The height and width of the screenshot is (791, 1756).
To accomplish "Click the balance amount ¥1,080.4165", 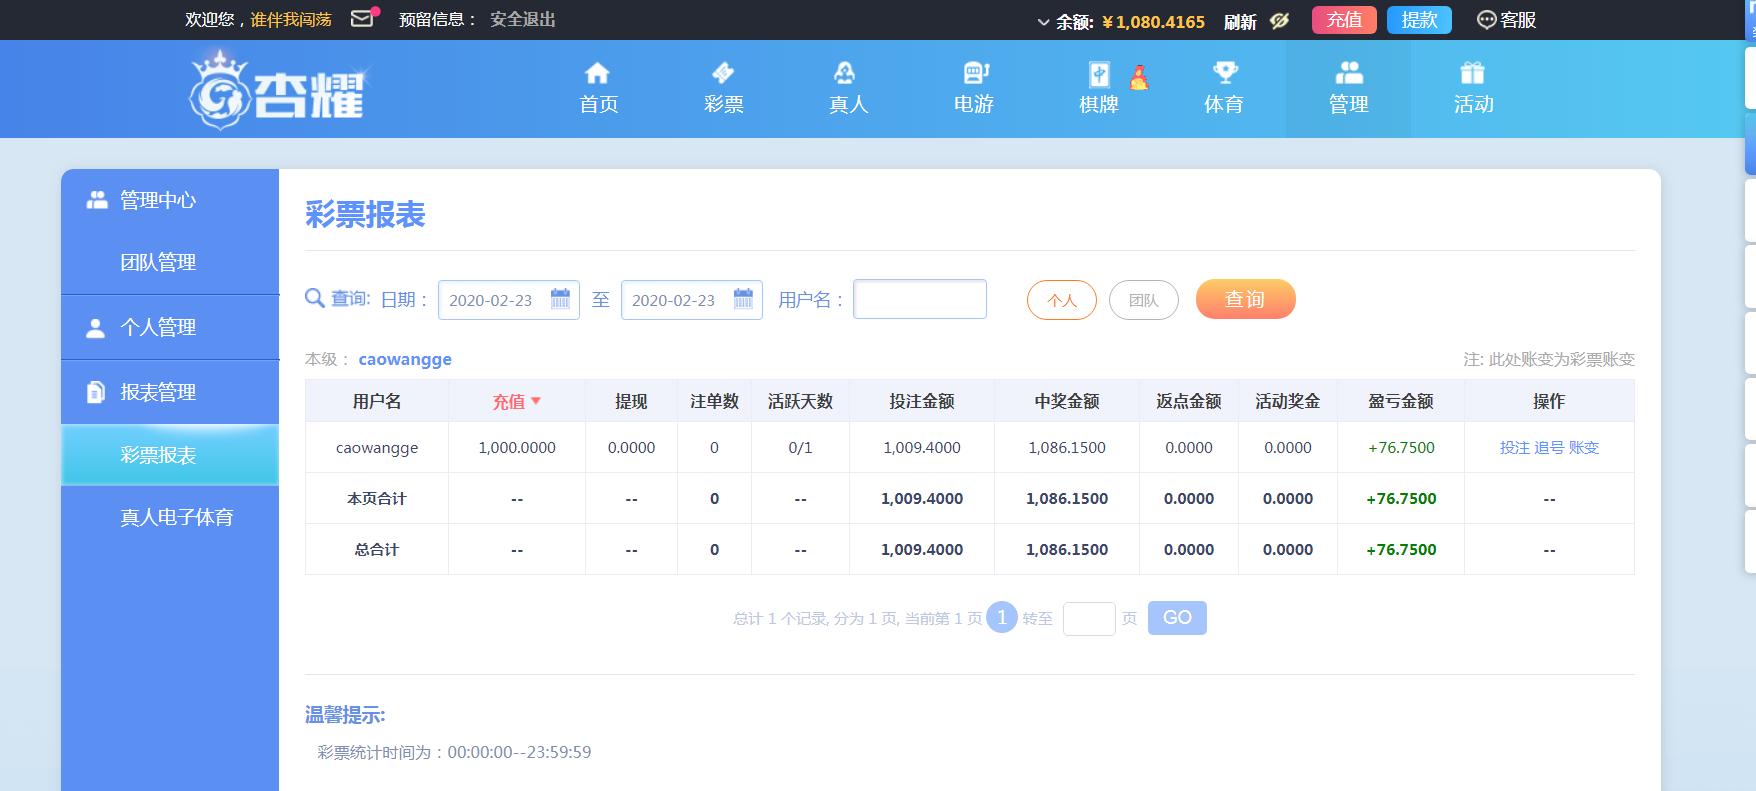I will coord(1154,21).
